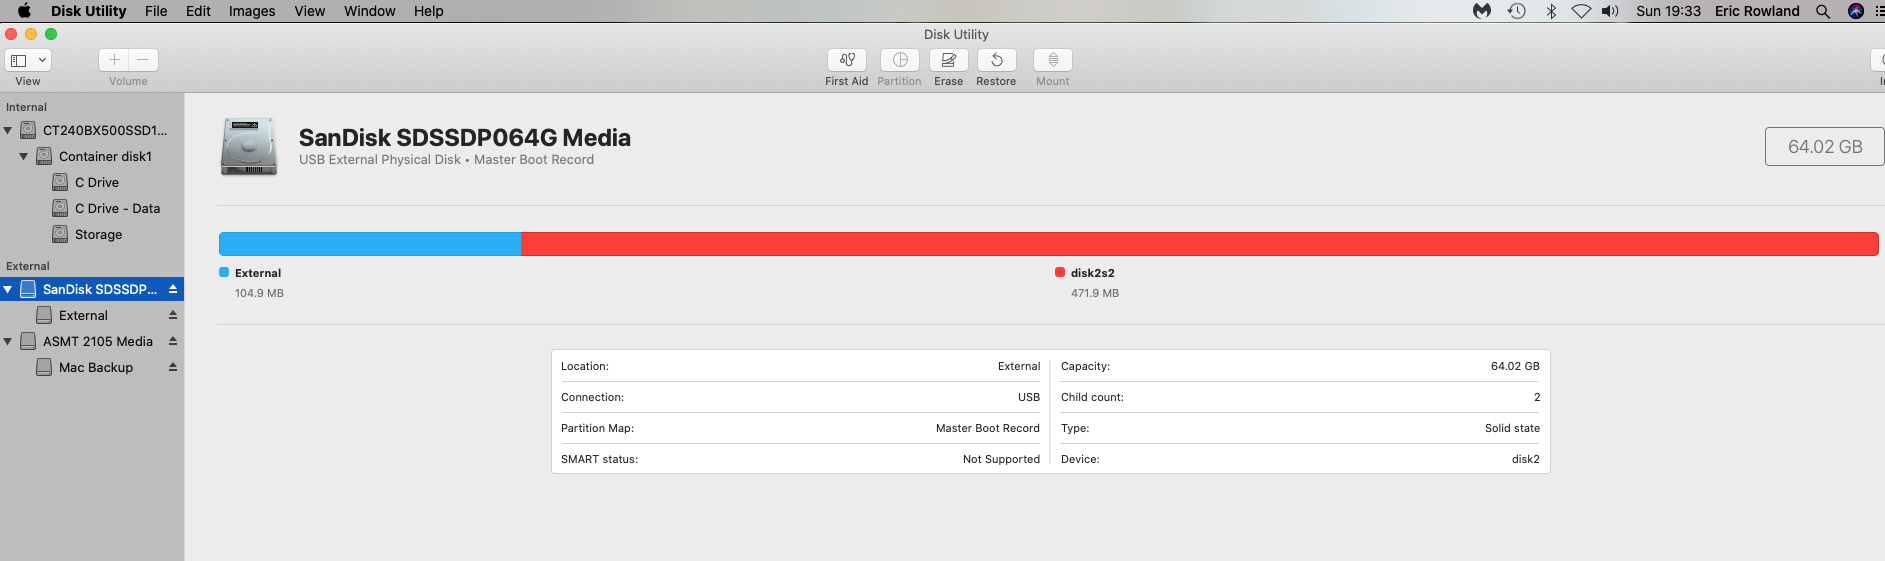Open the View sidebar options button
1885x561 pixels.
click(x=28, y=60)
